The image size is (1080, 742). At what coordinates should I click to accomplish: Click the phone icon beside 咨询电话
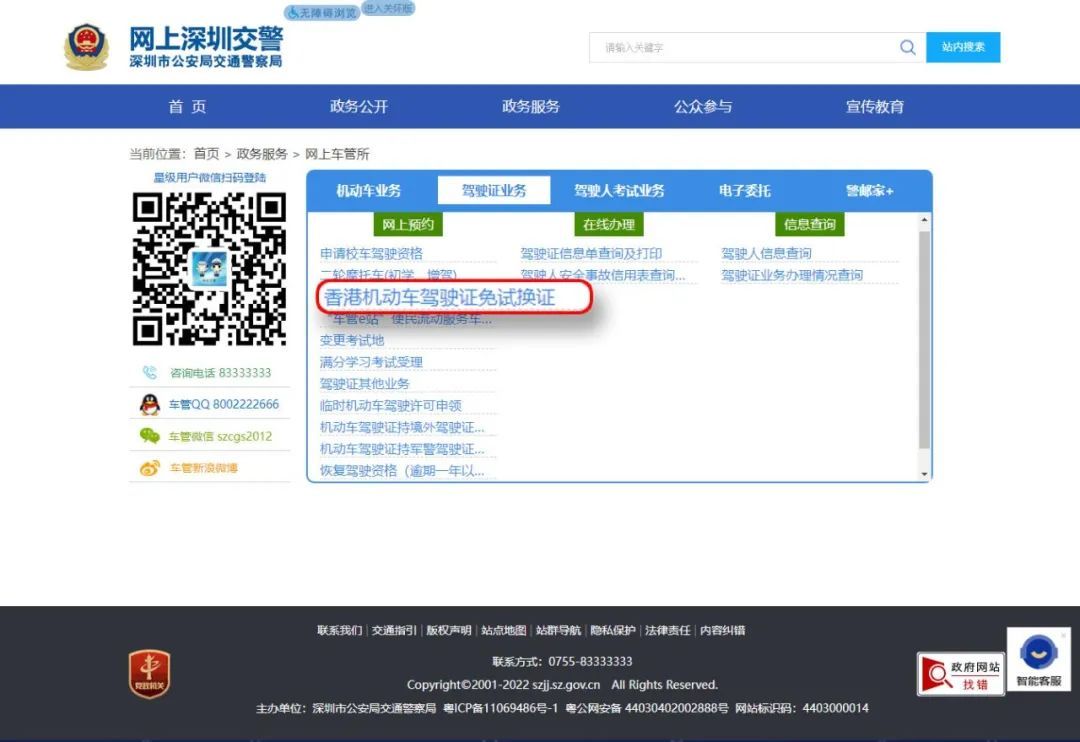pyautogui.click(x=150, y=373)
